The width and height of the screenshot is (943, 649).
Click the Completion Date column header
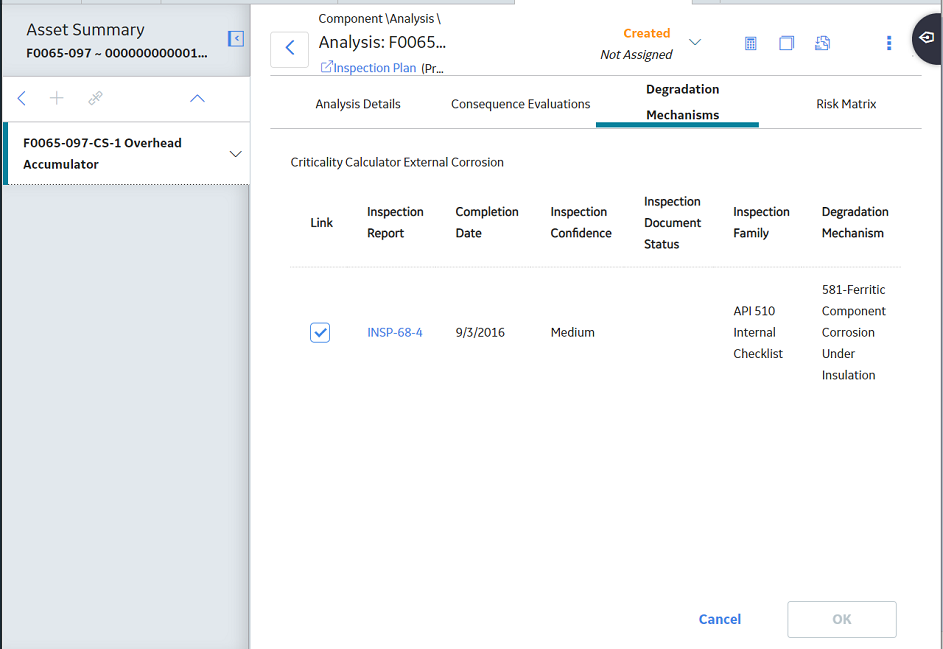(x=487, y=223)
